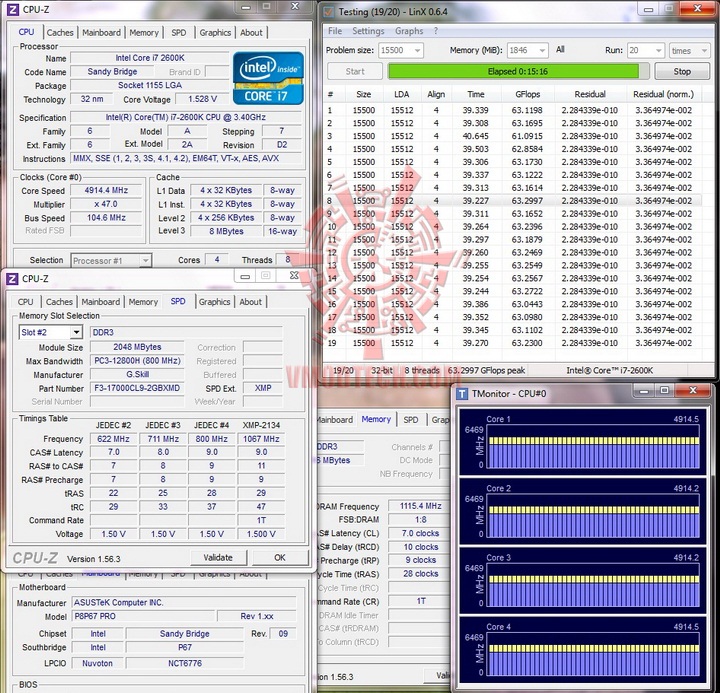Open Graphics tab in top CPU-Z window

(215, 33)
